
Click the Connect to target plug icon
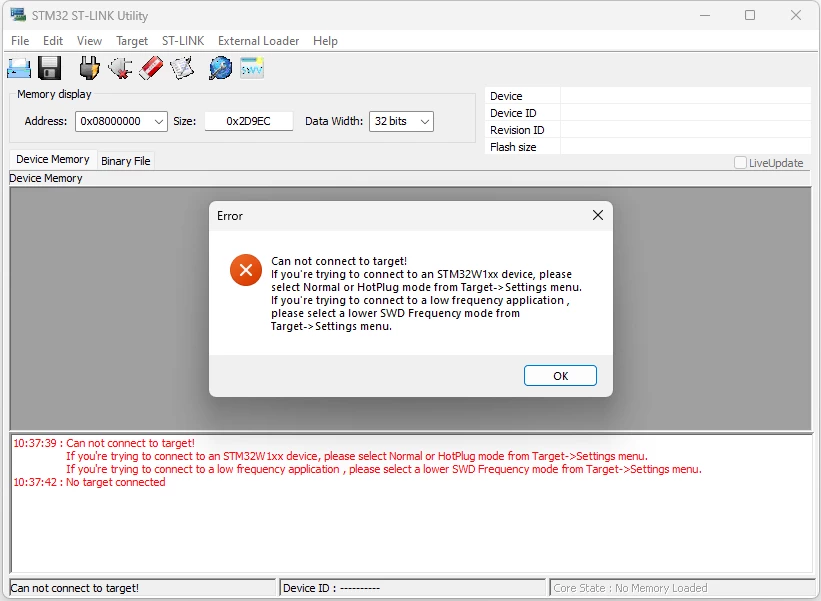click(x=90, y=68)
